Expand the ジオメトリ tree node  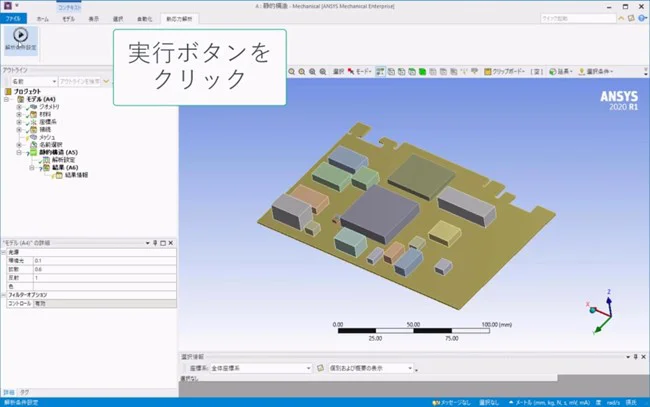[x=19, y=107]
